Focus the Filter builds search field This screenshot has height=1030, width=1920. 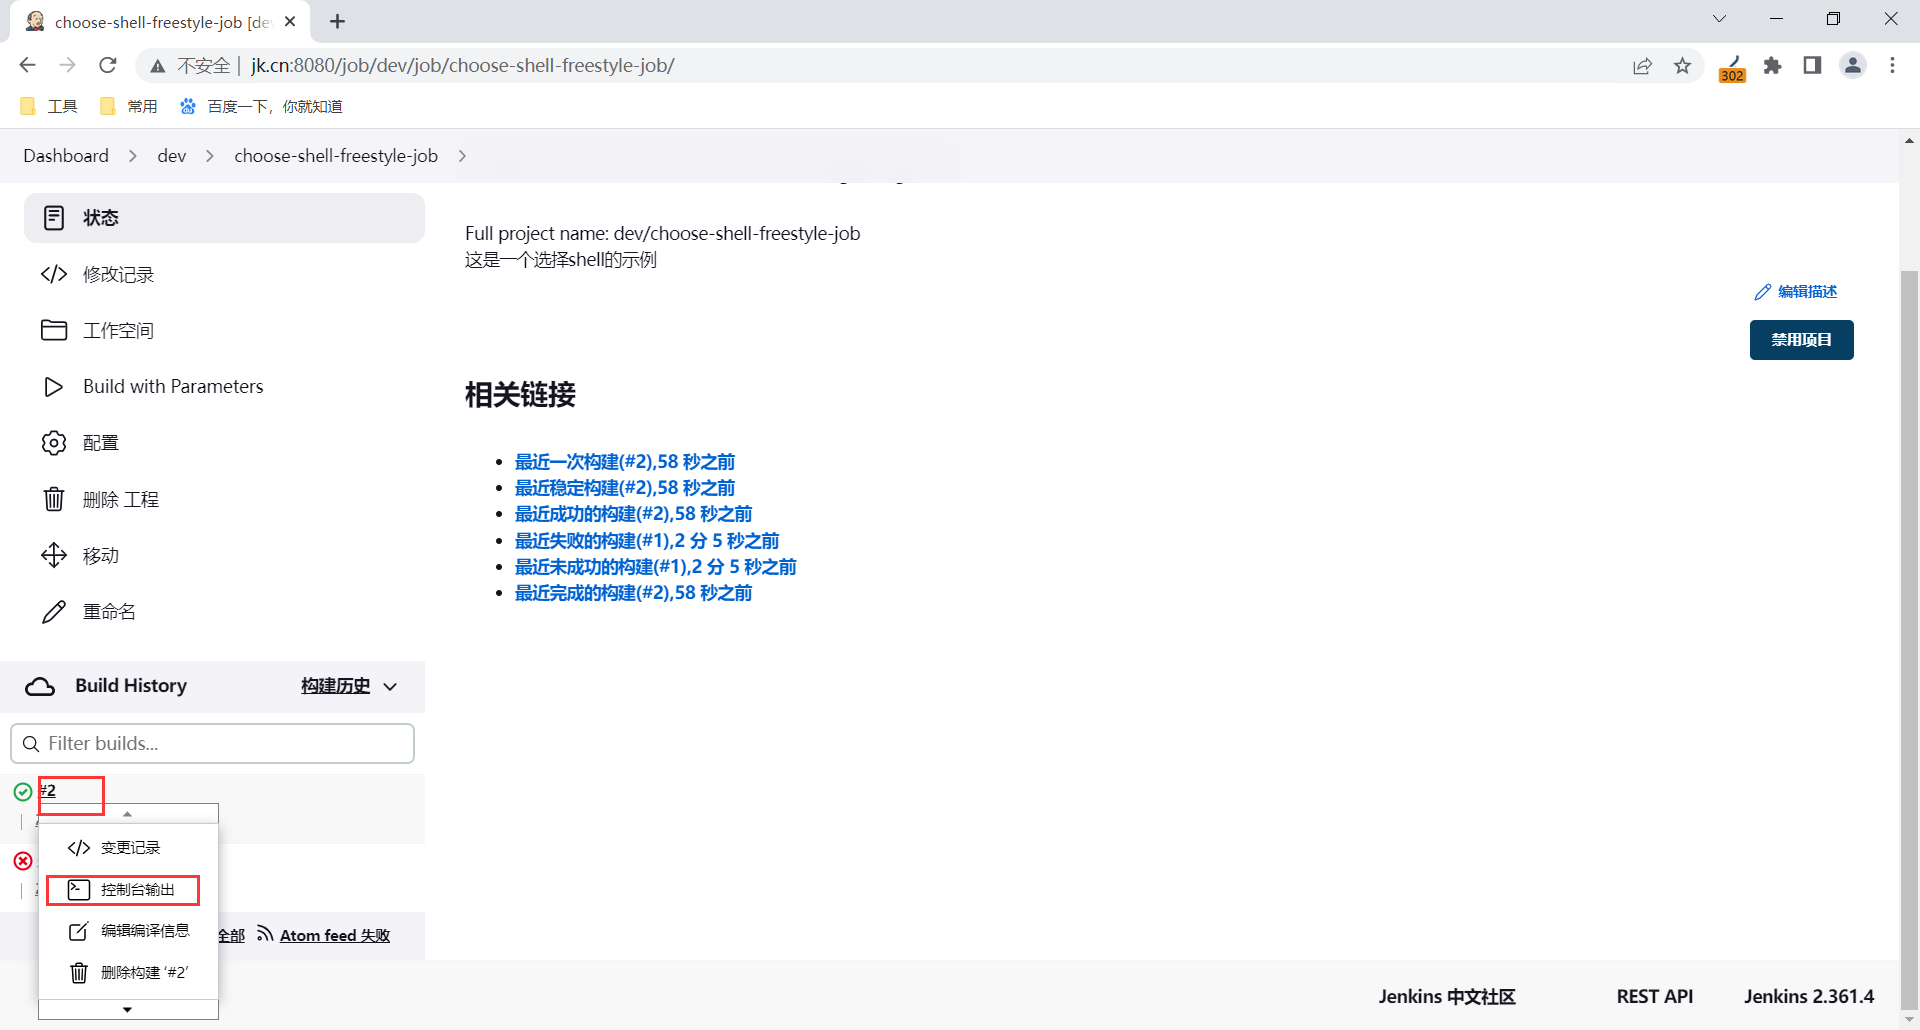point(212,744)
